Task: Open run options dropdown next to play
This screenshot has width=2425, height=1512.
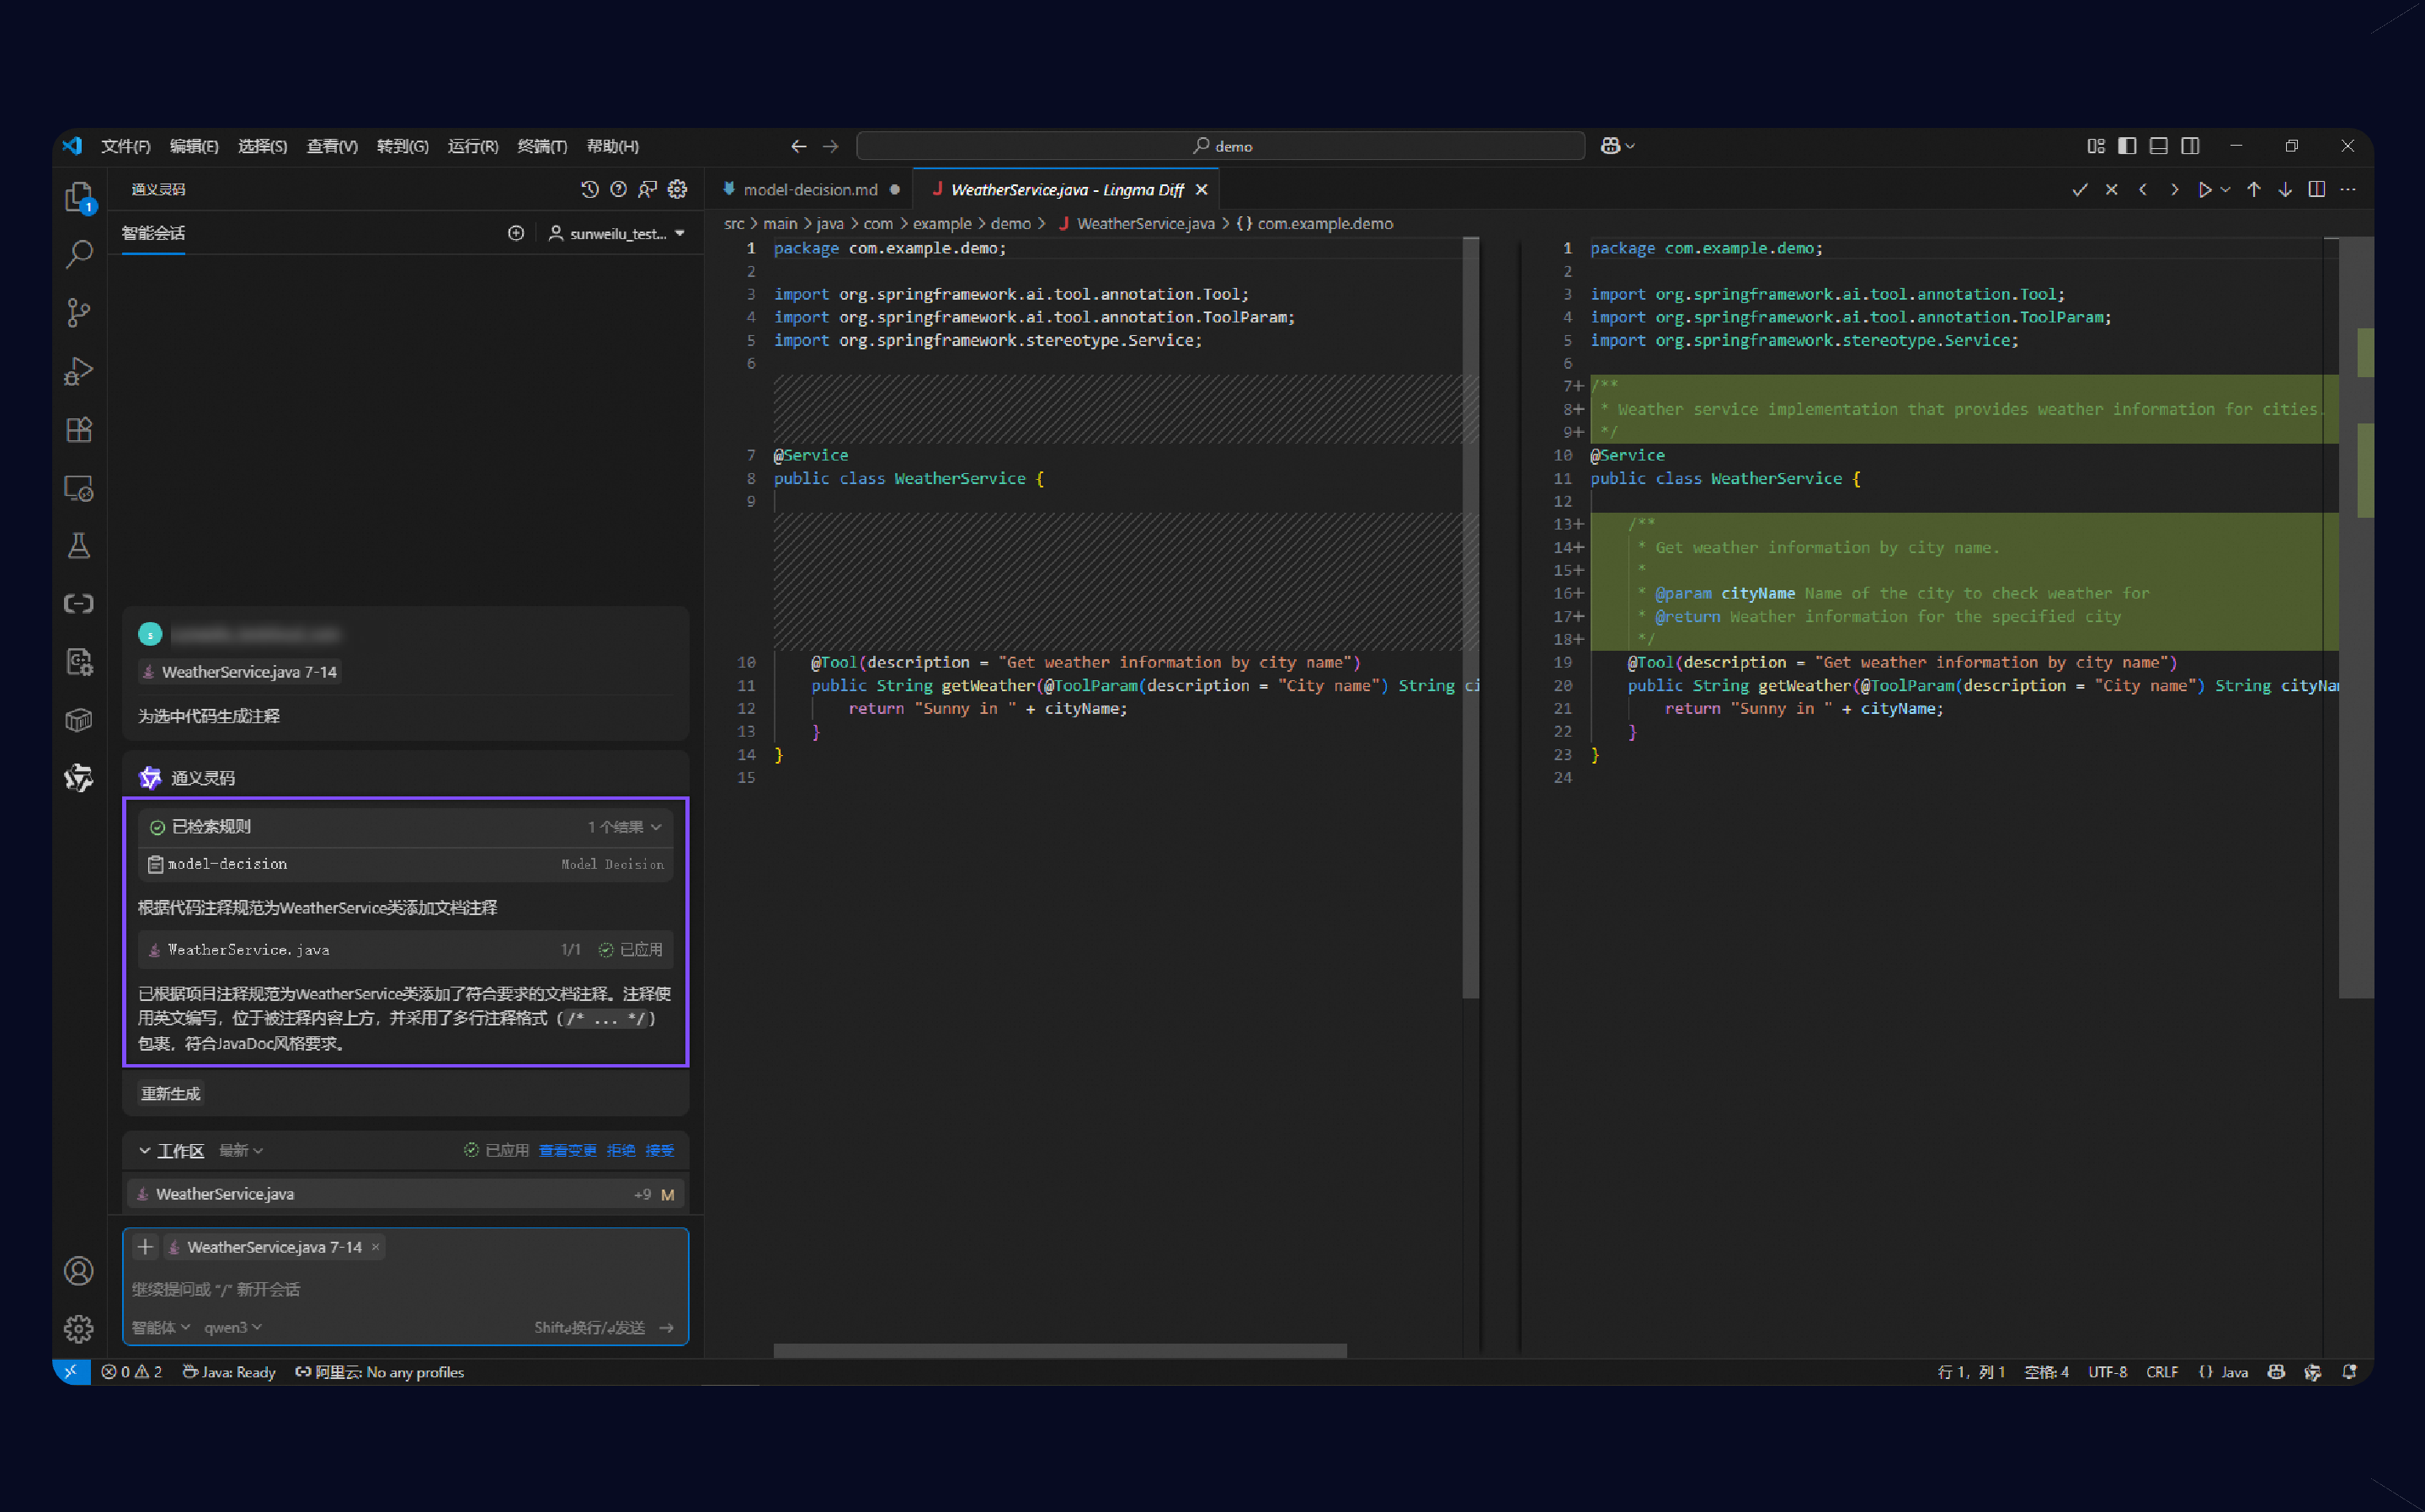Action: coord(2225,189)
